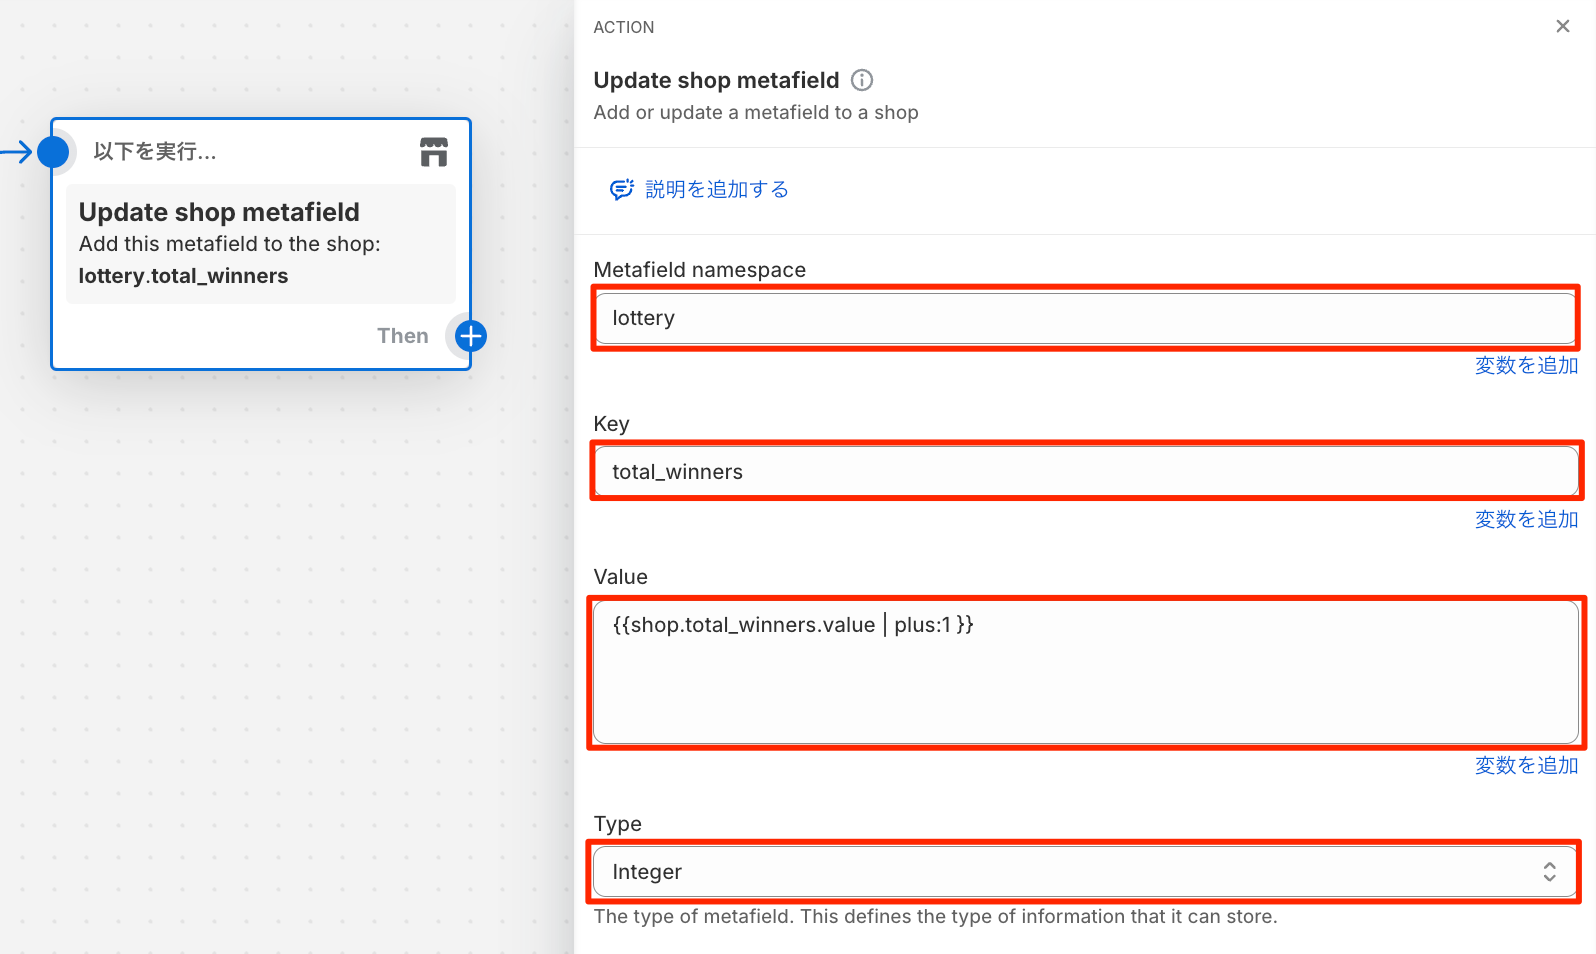Click 説明を追加する link

pos(716,189)
